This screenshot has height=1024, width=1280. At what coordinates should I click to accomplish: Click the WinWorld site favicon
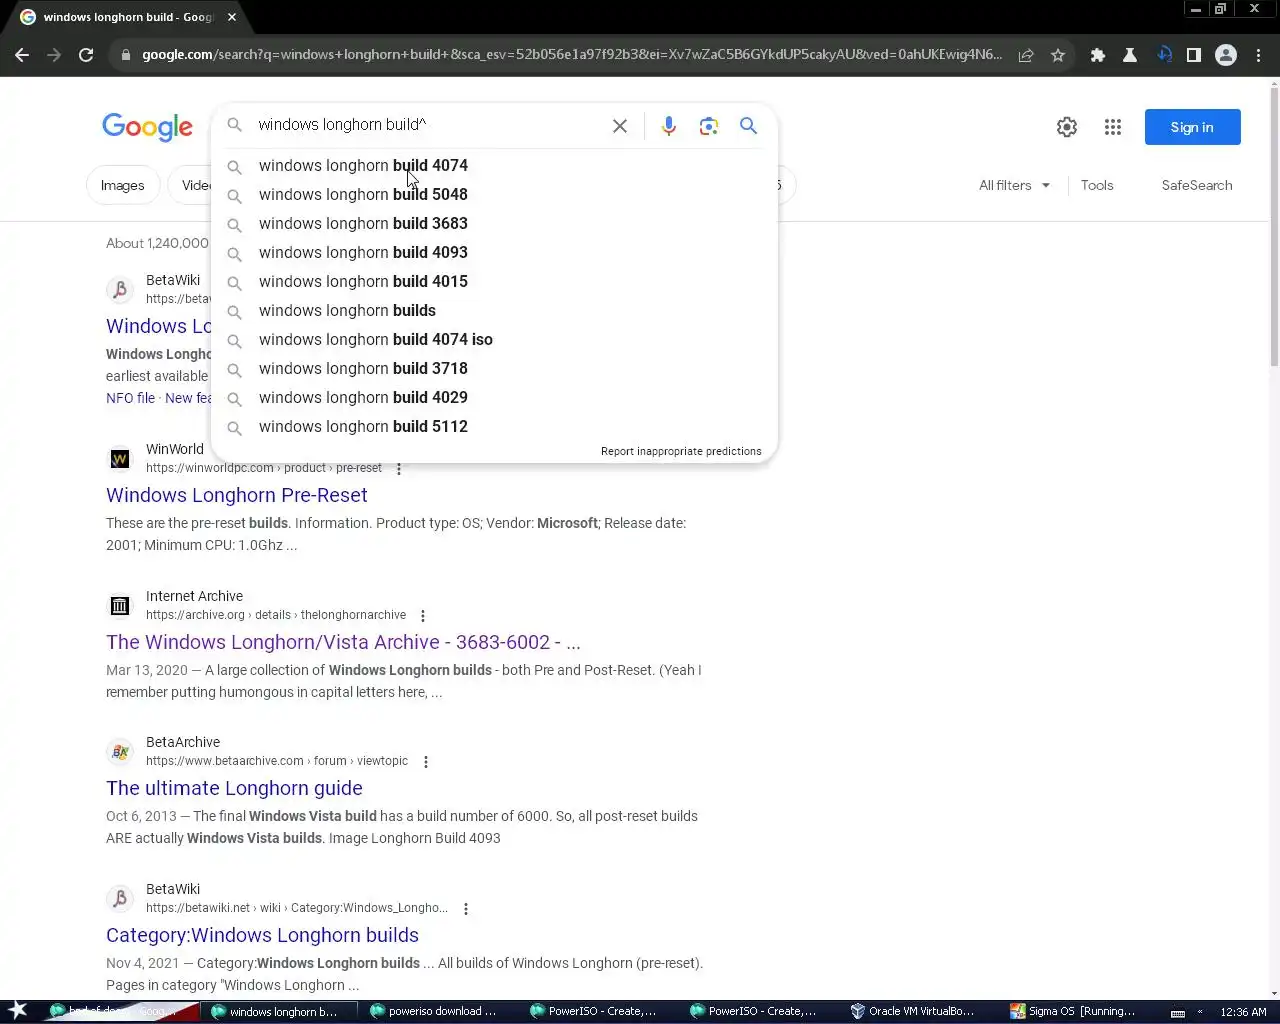(120, 459)
